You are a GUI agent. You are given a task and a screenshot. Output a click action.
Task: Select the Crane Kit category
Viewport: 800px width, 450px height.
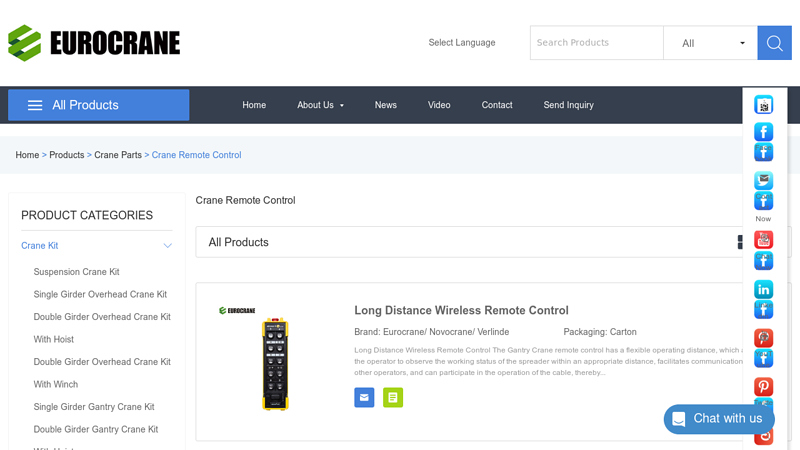click(x=40, y=246)
